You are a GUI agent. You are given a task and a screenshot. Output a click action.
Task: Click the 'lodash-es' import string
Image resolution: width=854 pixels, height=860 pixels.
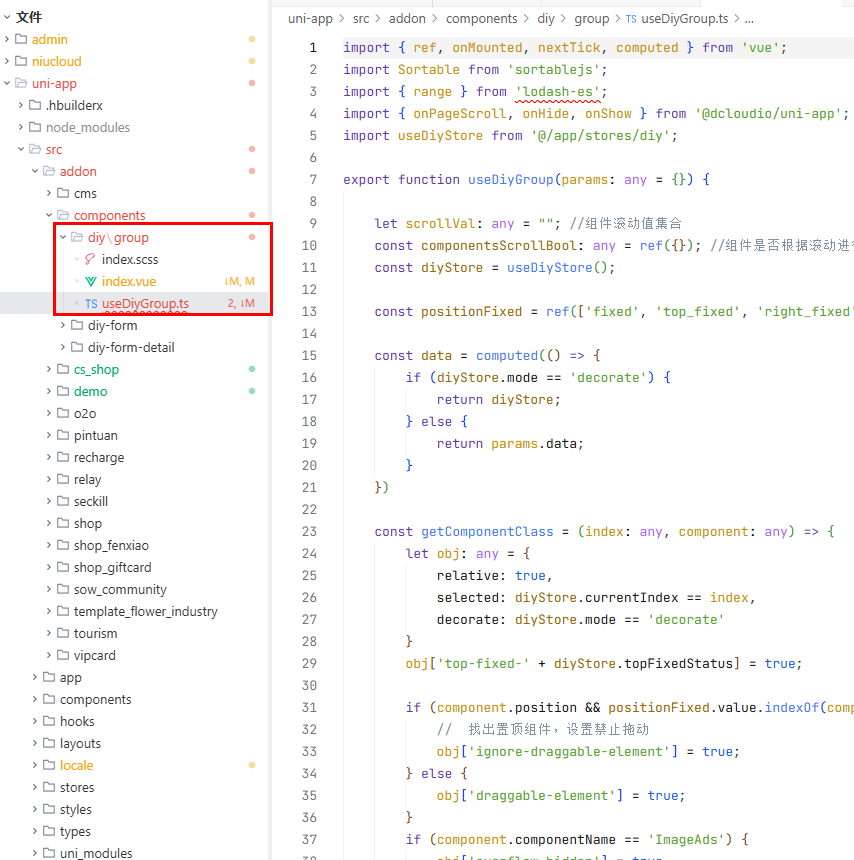556,92
